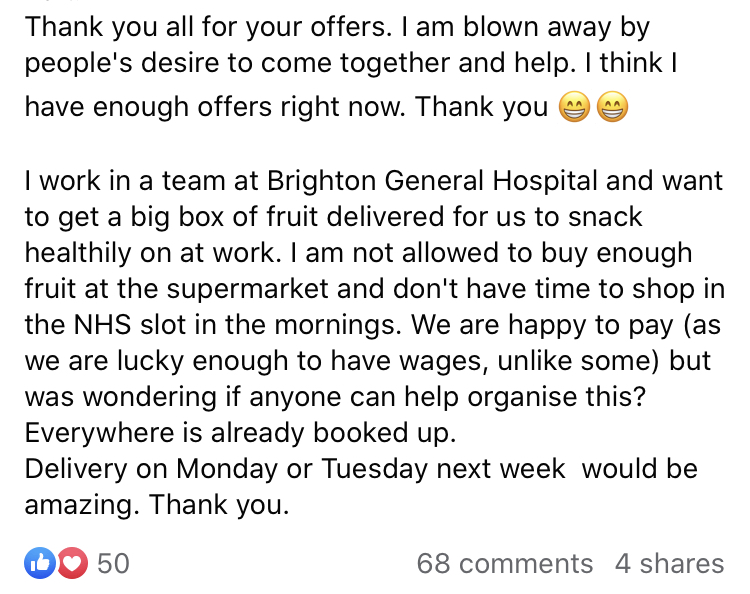Click the final words amazing. Thank you.
This screenshot has width=750, height=594.
pos(157,505)
